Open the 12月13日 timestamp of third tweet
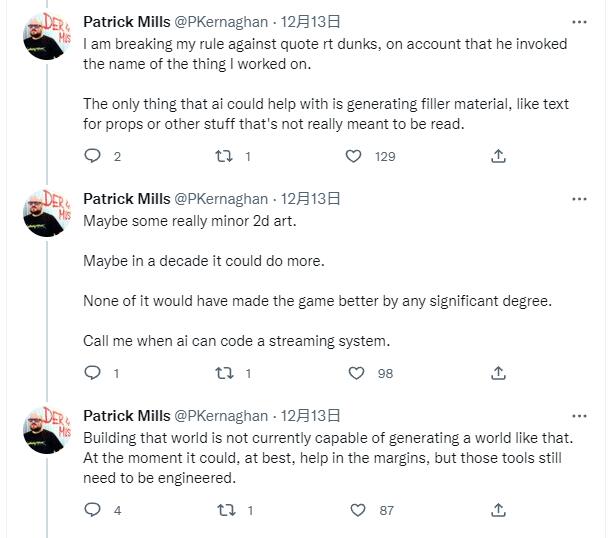The width and height of the screenshot is (609, 538). [x=310, y=416]
